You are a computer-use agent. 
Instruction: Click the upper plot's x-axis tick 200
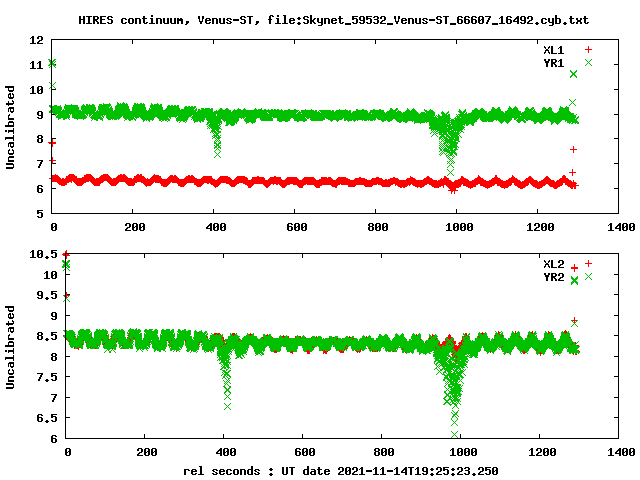coord(135,227)
